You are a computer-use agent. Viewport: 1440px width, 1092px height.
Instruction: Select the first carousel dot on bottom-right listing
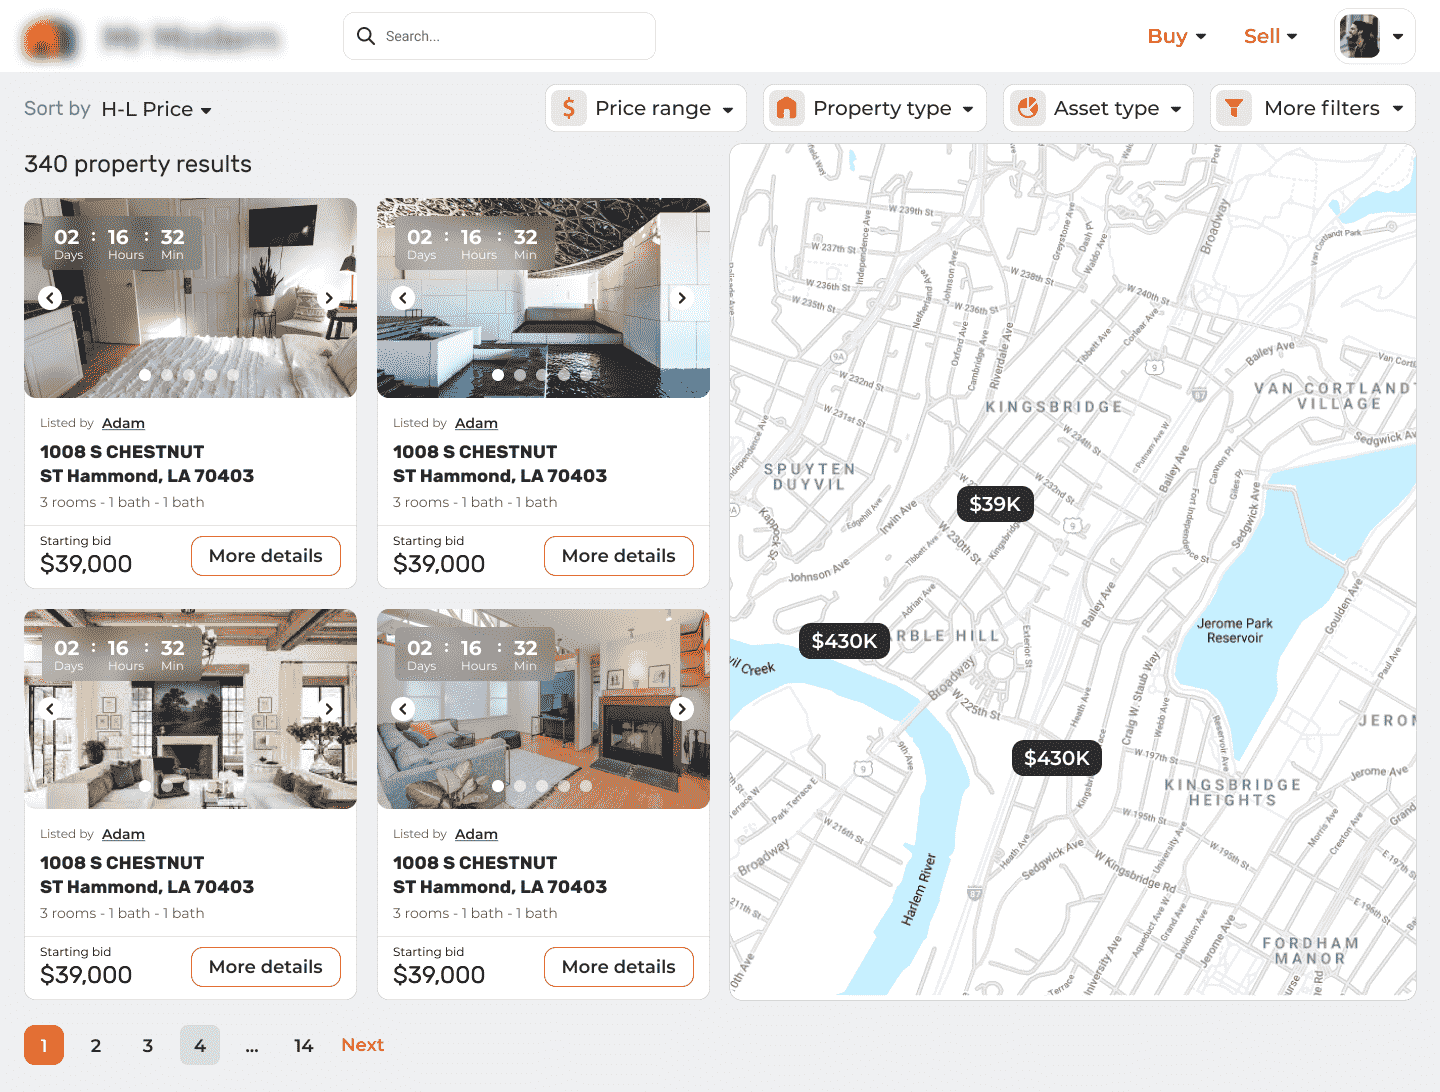(x=498, y=786)
